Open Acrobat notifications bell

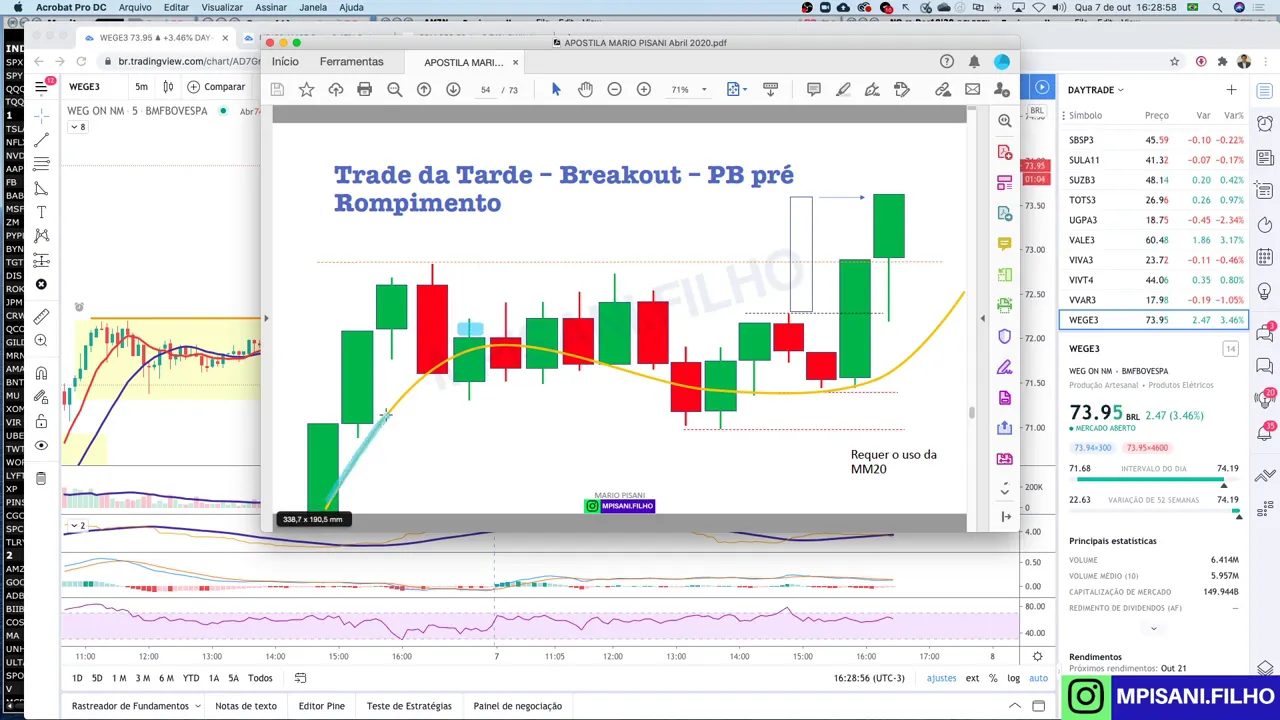pyautogui.click(x=974, y=62)
